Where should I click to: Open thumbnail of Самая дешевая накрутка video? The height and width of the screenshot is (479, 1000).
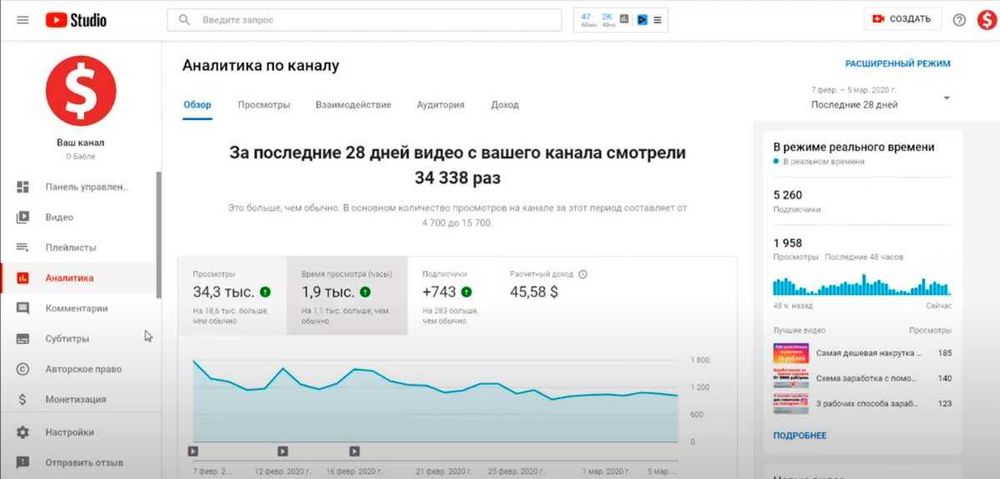coord(791,353)
